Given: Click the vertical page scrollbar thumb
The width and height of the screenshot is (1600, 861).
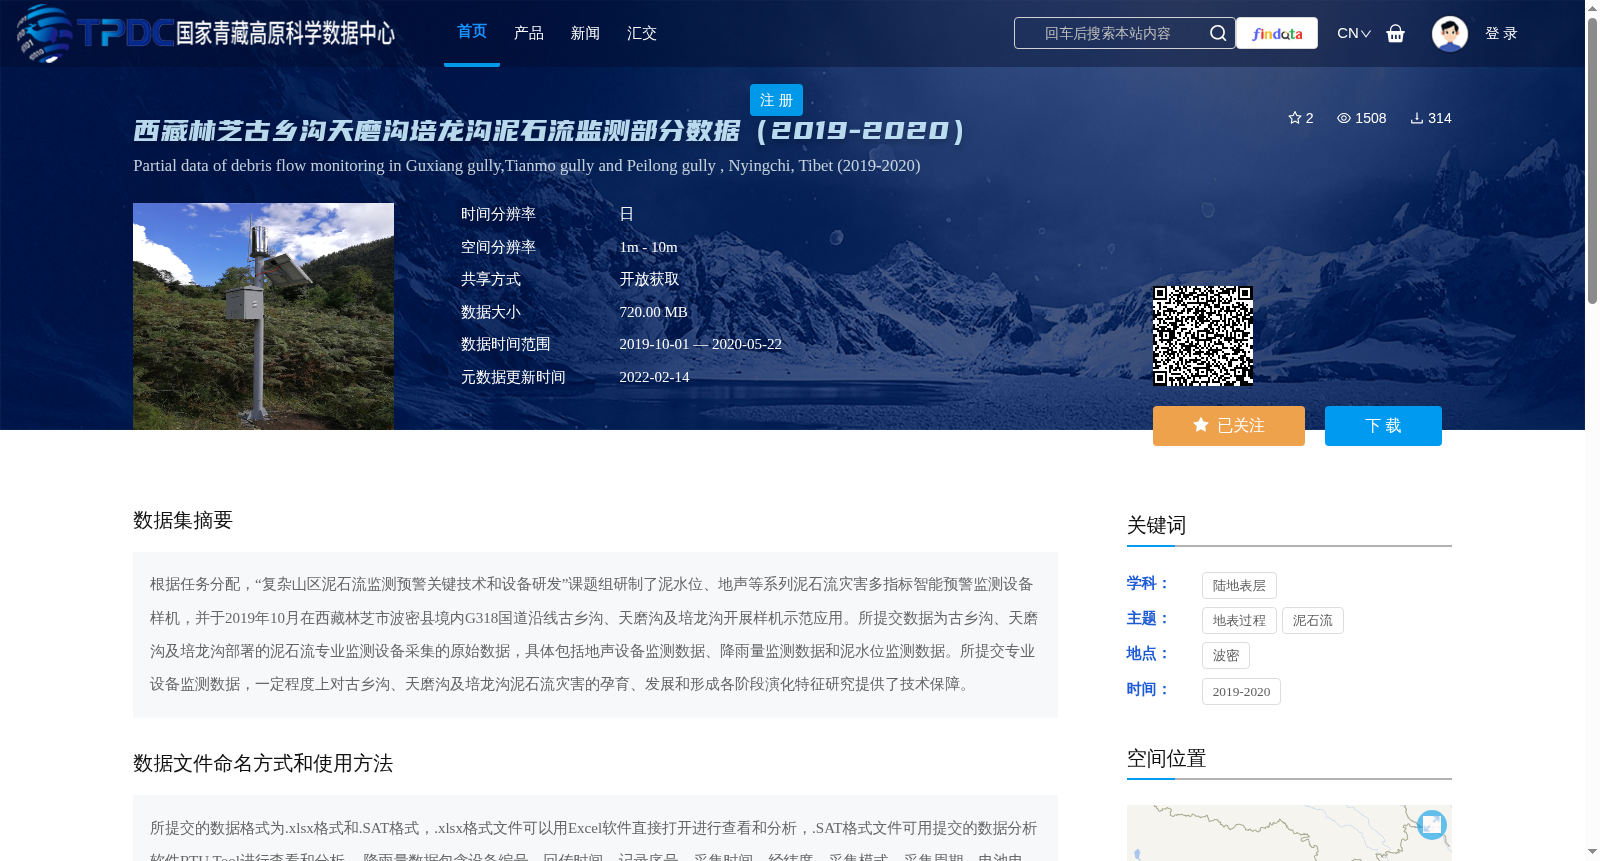Looking at the screenshot, I should coord(1592,160).
